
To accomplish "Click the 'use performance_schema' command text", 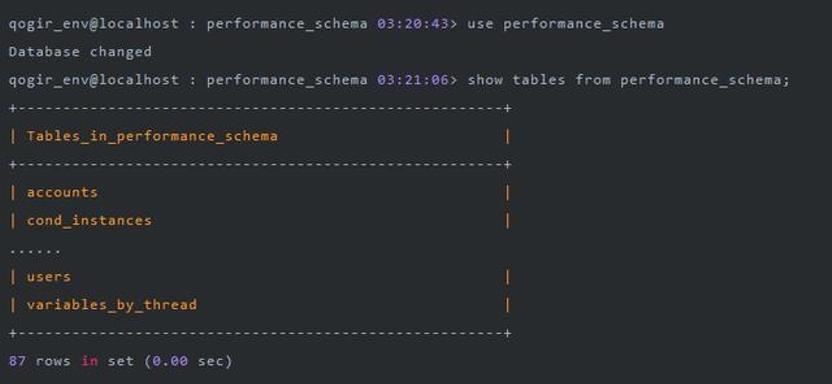I will (x=565, y=24).
